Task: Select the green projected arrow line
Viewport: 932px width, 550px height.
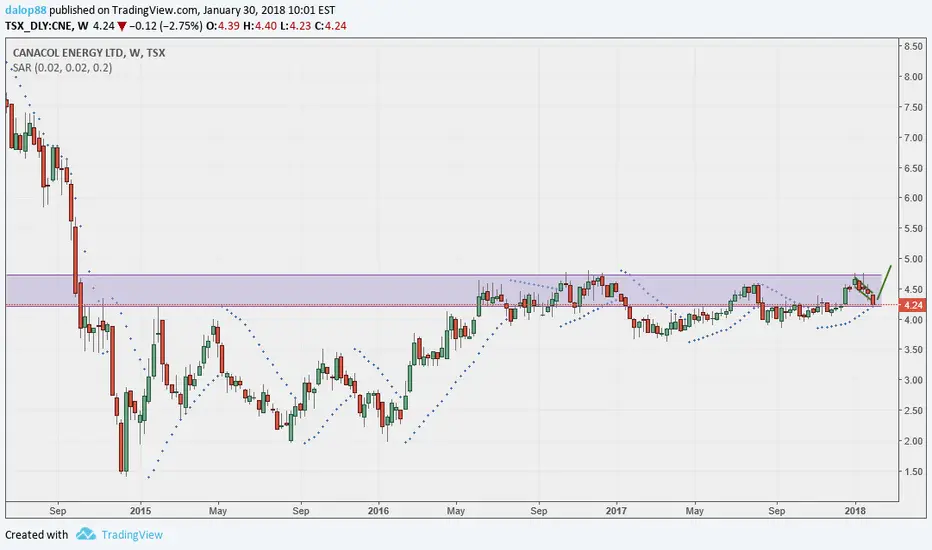Action: coord(884,282)
